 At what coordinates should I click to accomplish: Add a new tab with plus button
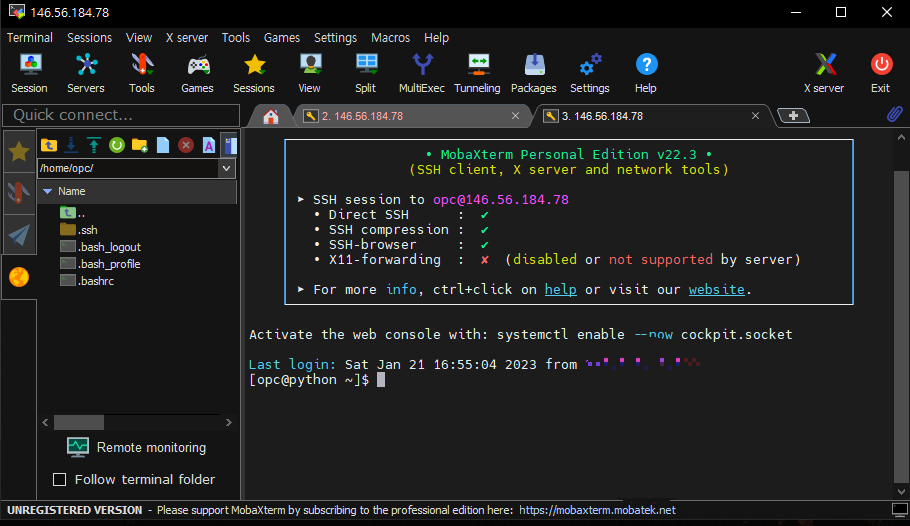point(793,116)
